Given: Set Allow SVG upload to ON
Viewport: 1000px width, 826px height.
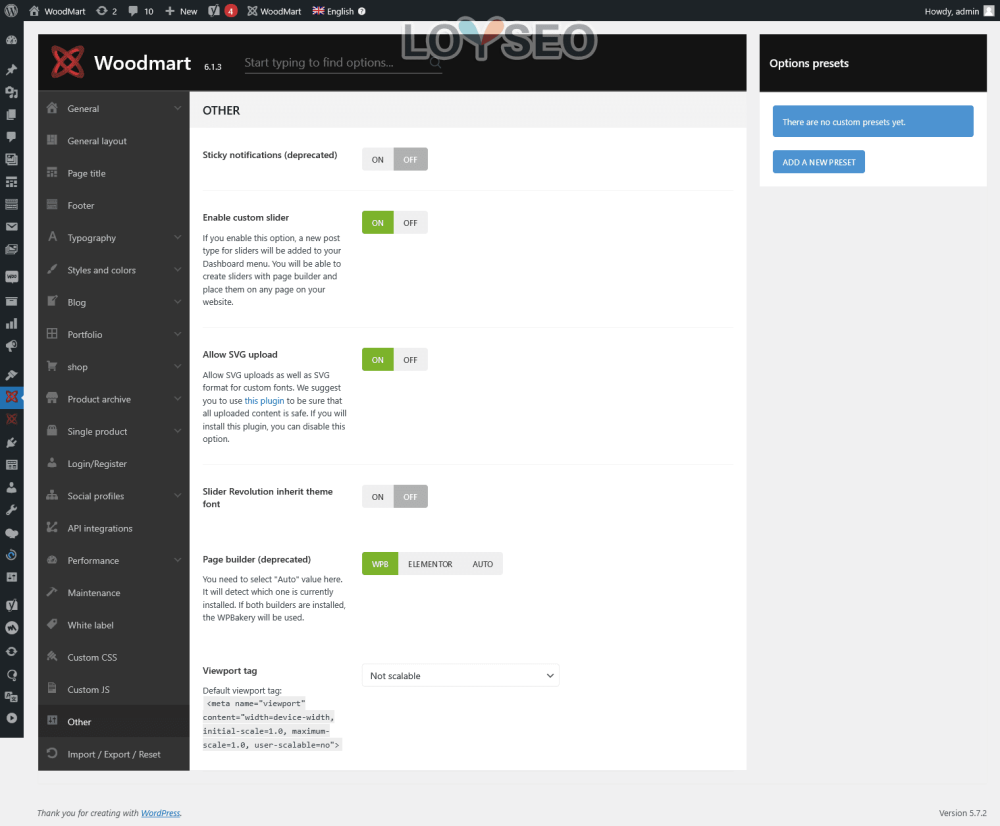Looking at the screenshot, I should coord(378,360).
